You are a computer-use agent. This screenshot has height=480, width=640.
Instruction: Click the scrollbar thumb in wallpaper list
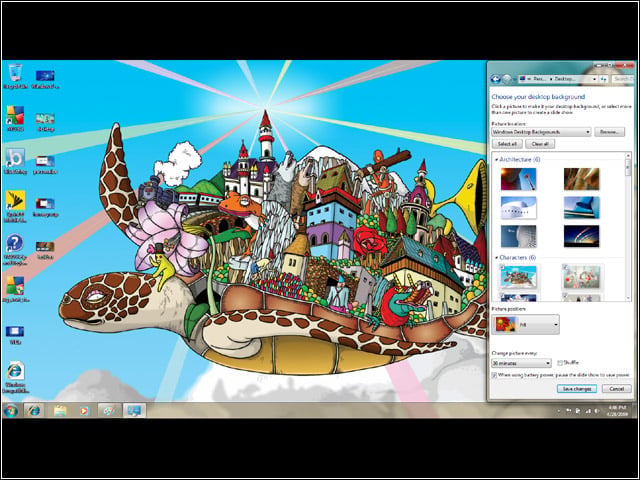628,168
